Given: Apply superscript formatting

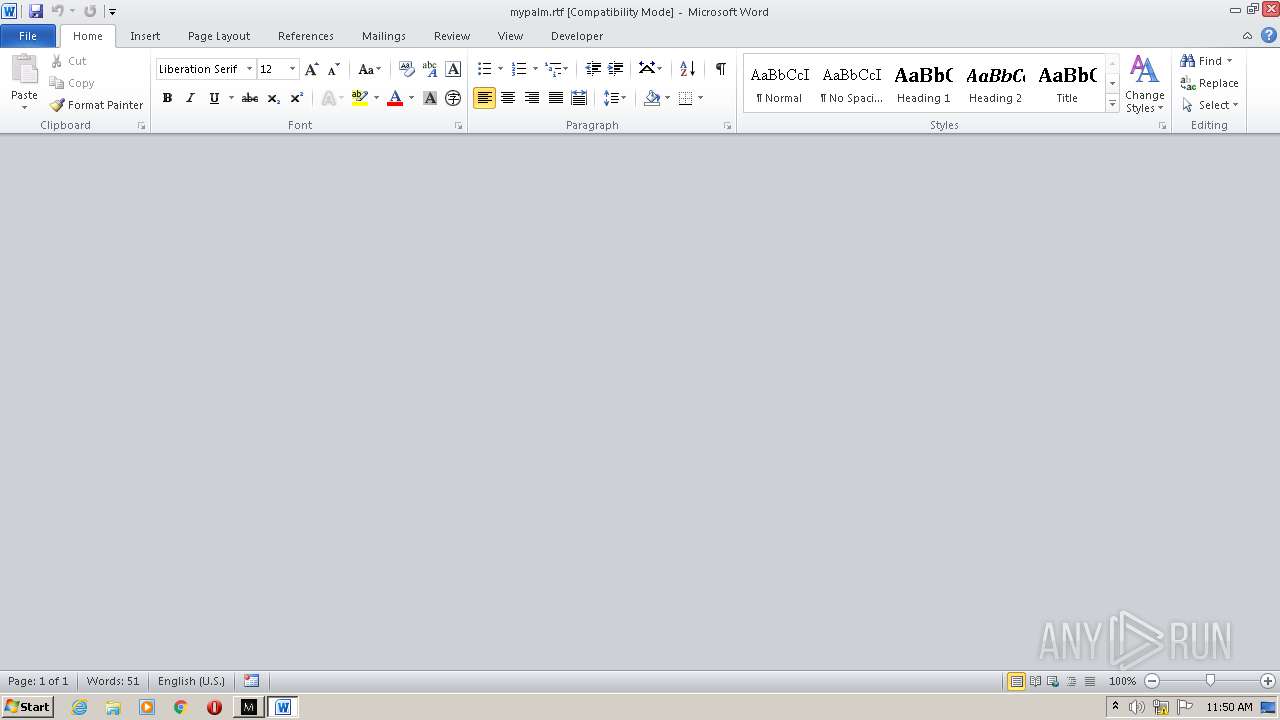Looking at the screenshot, I should [x=296, y=98].
